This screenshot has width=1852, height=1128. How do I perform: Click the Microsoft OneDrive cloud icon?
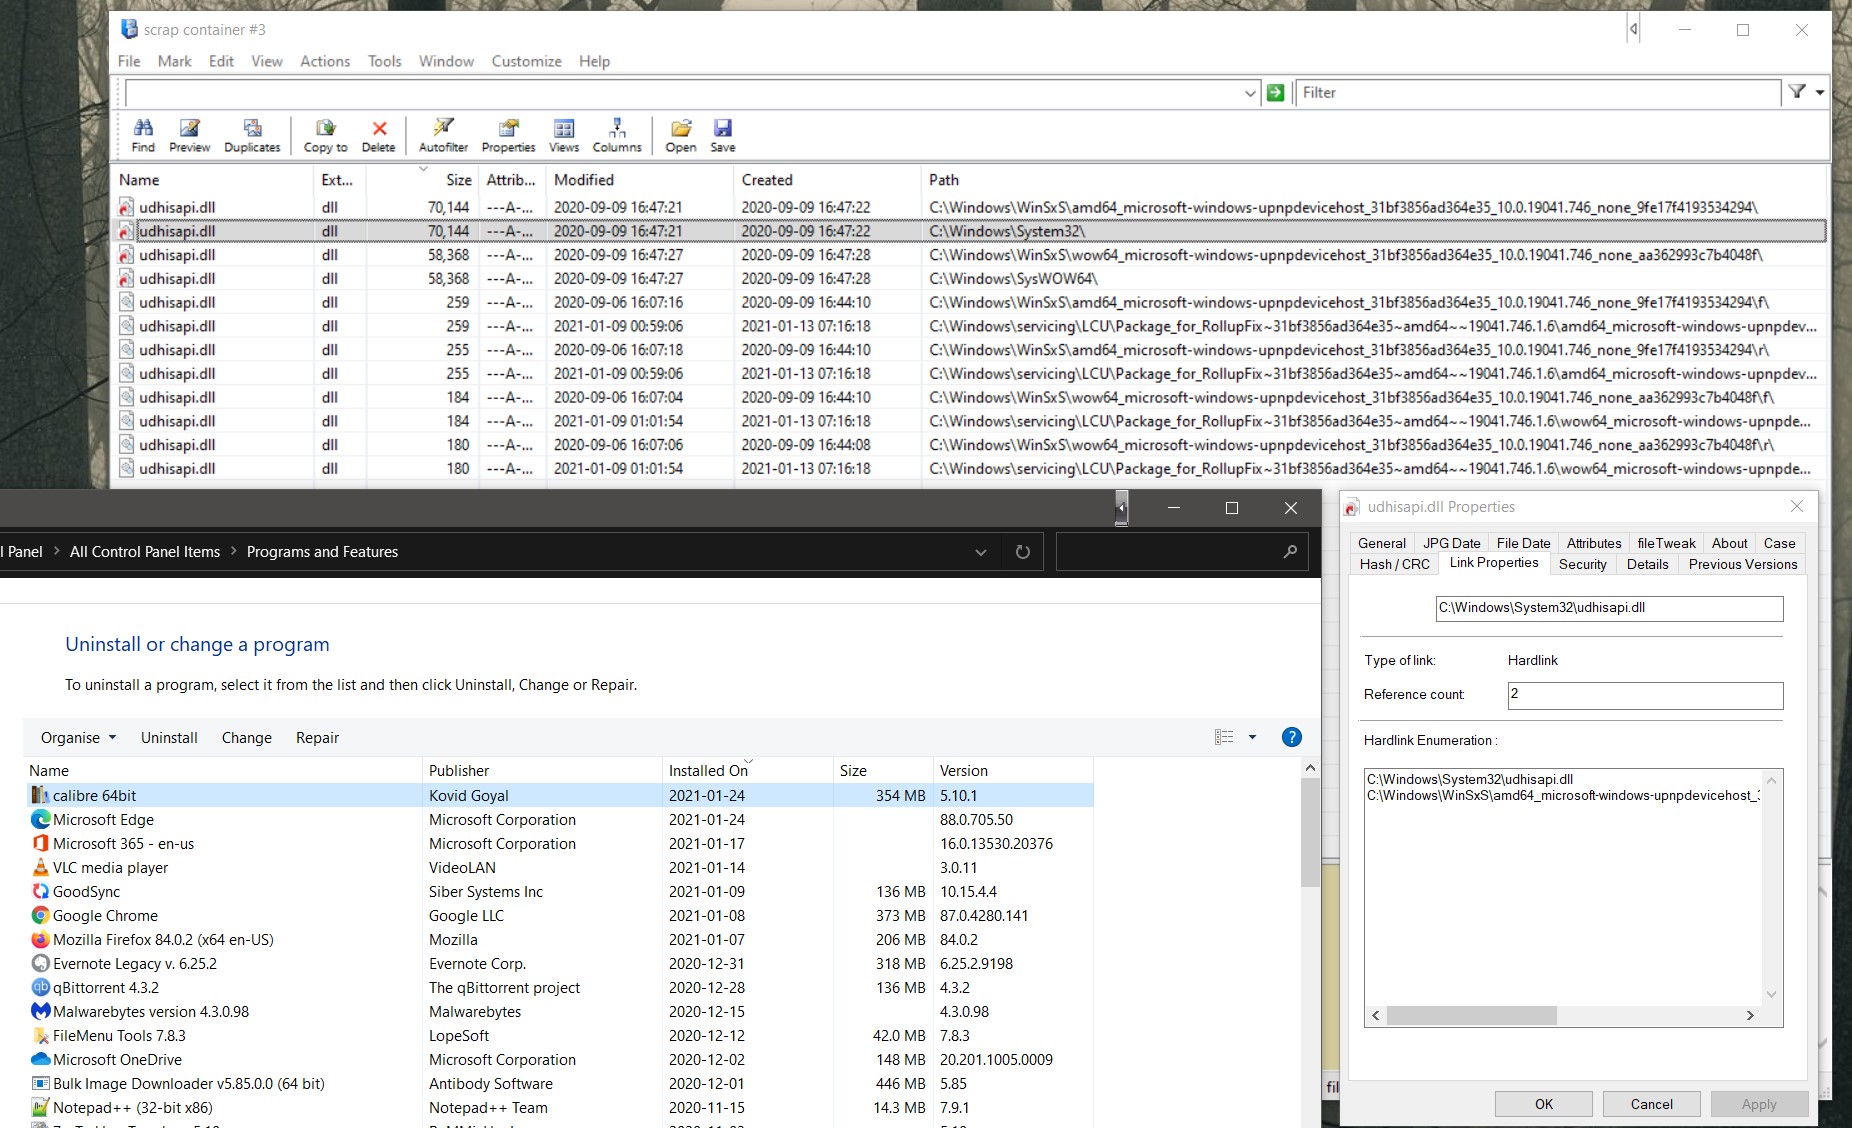click(x=40, y=1059)
